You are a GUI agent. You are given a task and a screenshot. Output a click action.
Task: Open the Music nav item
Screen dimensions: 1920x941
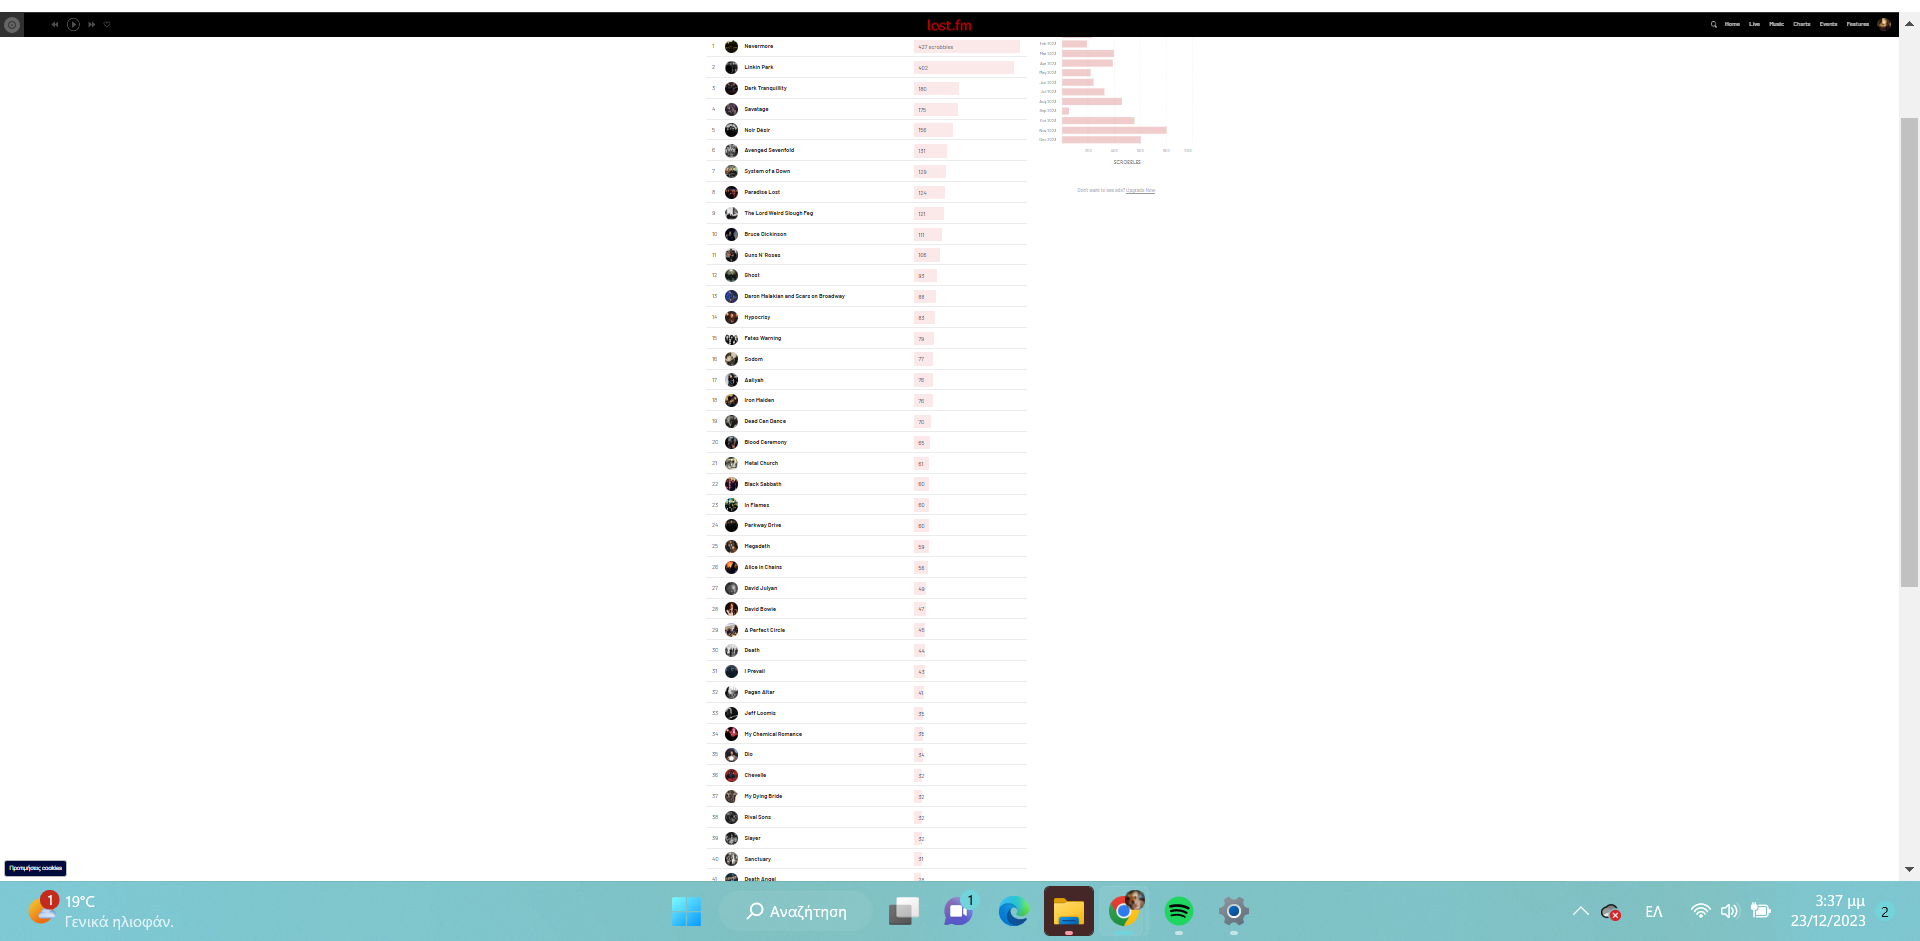click(x=1776, y=24)
